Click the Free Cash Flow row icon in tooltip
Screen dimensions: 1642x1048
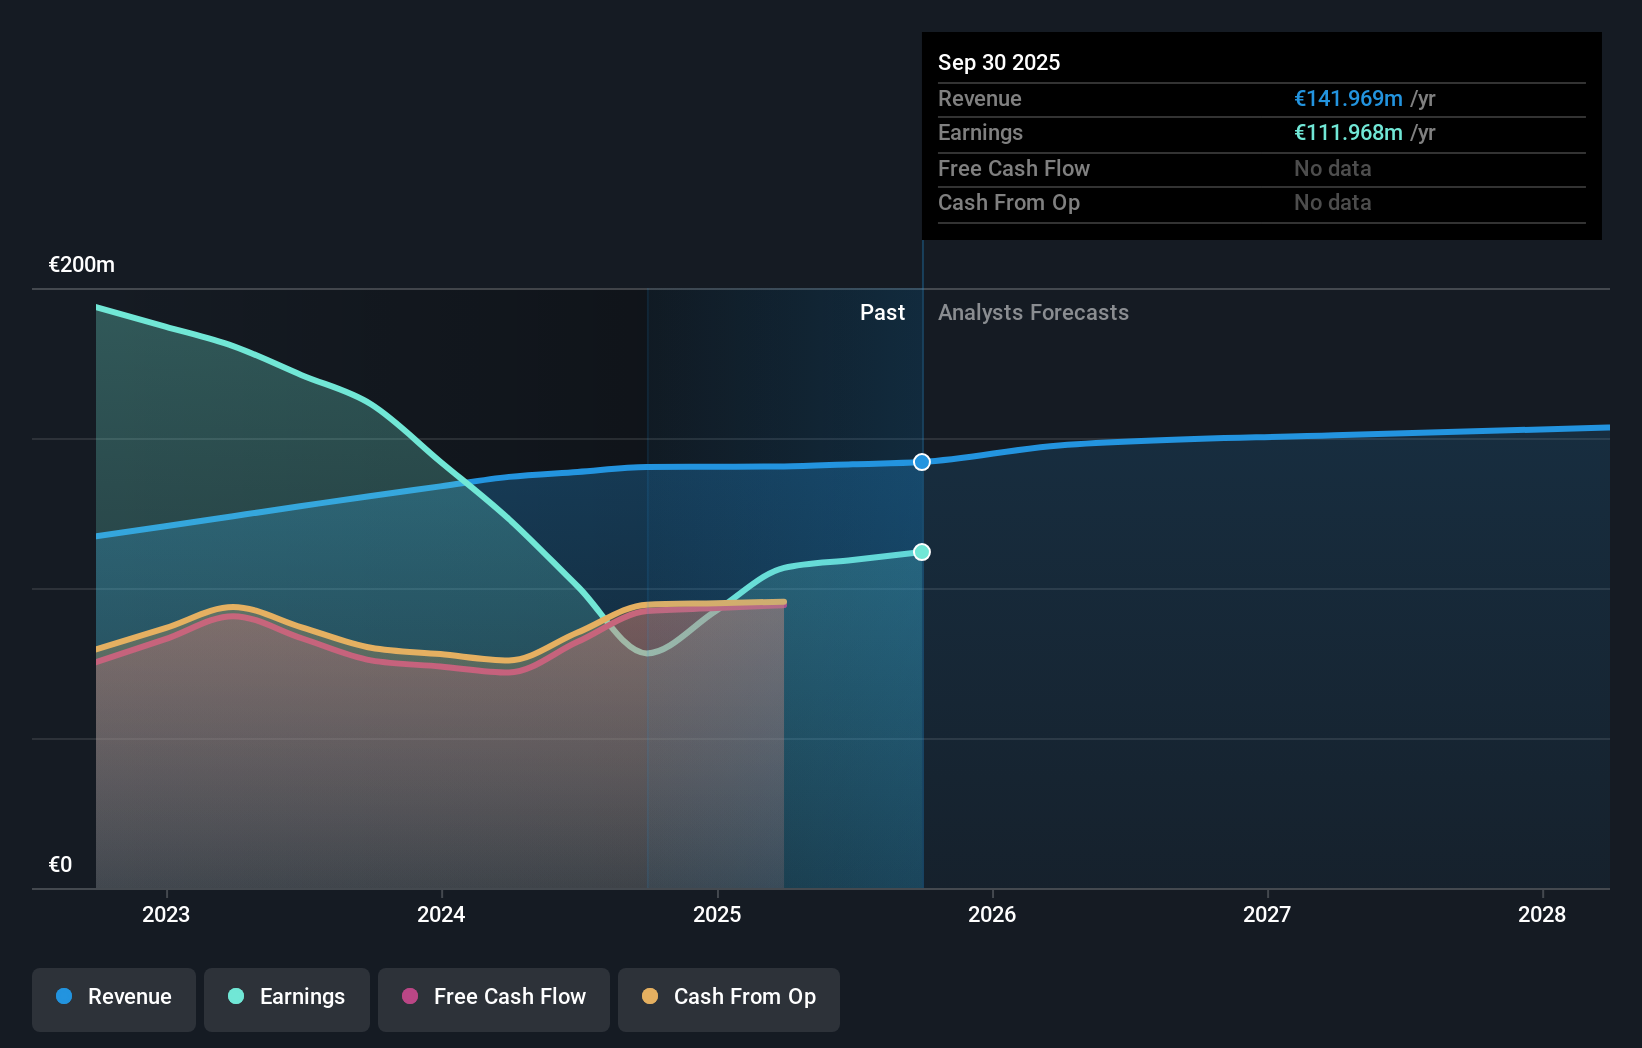tap(1014, 168)
